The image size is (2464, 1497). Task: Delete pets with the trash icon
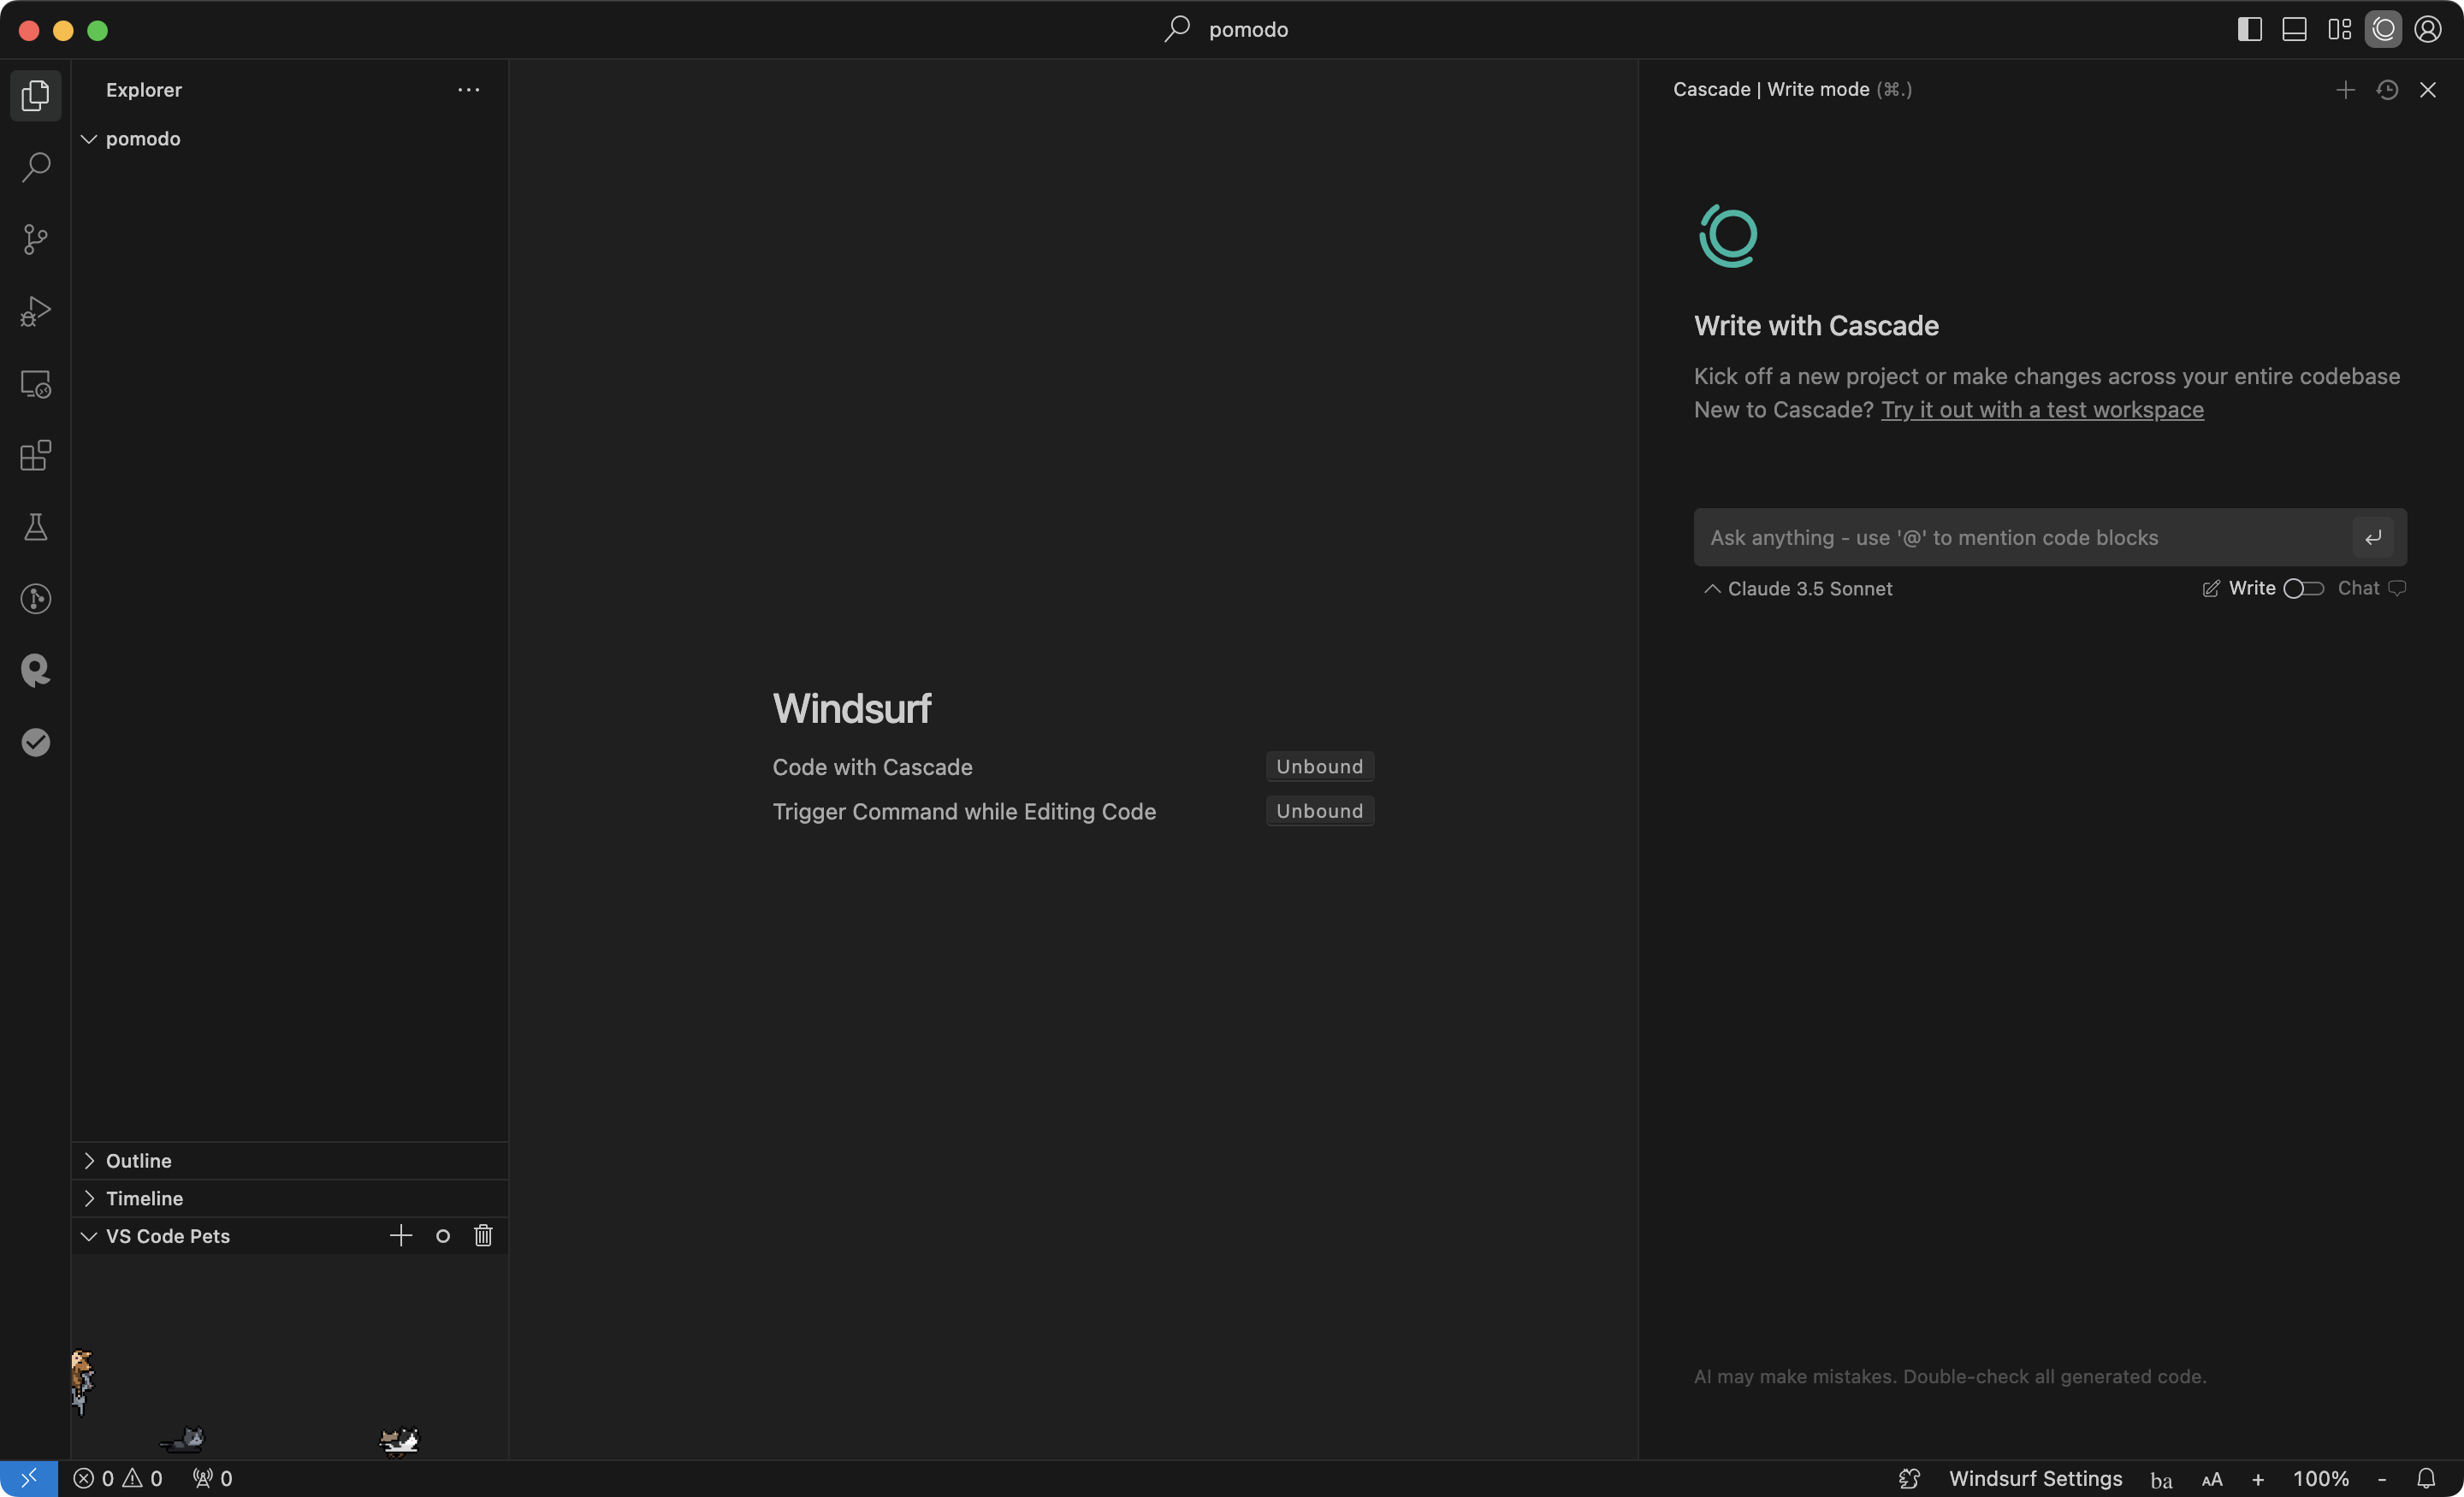483,1236
